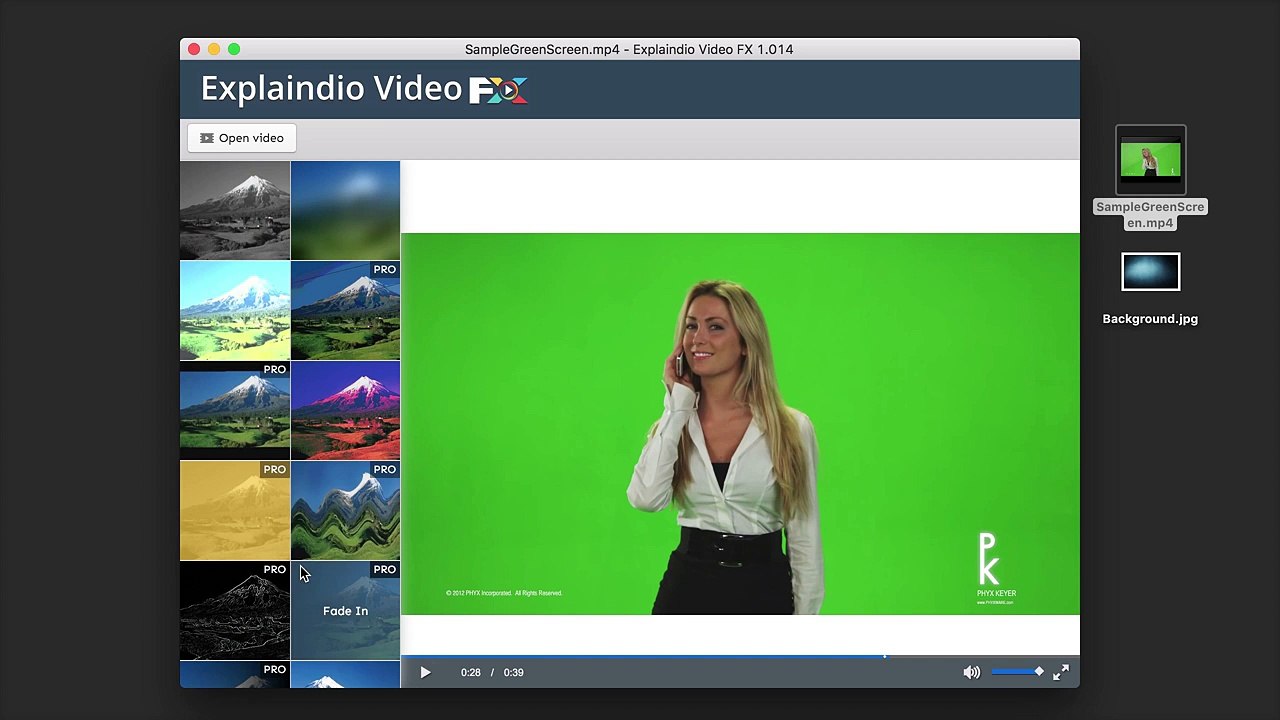Apply the blurred mountain effect thumbnail
1280x720 pixels.
coord(345,210)
